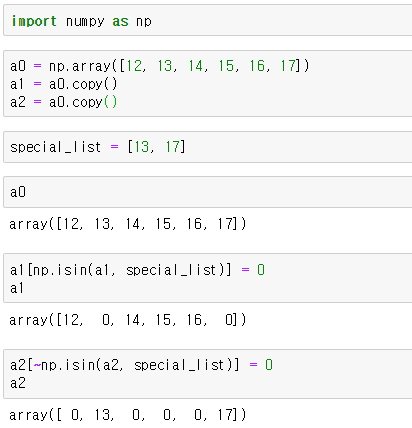Click the tilde operator before np.isin
Image resolution: width=412 pixels, height=428 pixels.
point(37,365)
